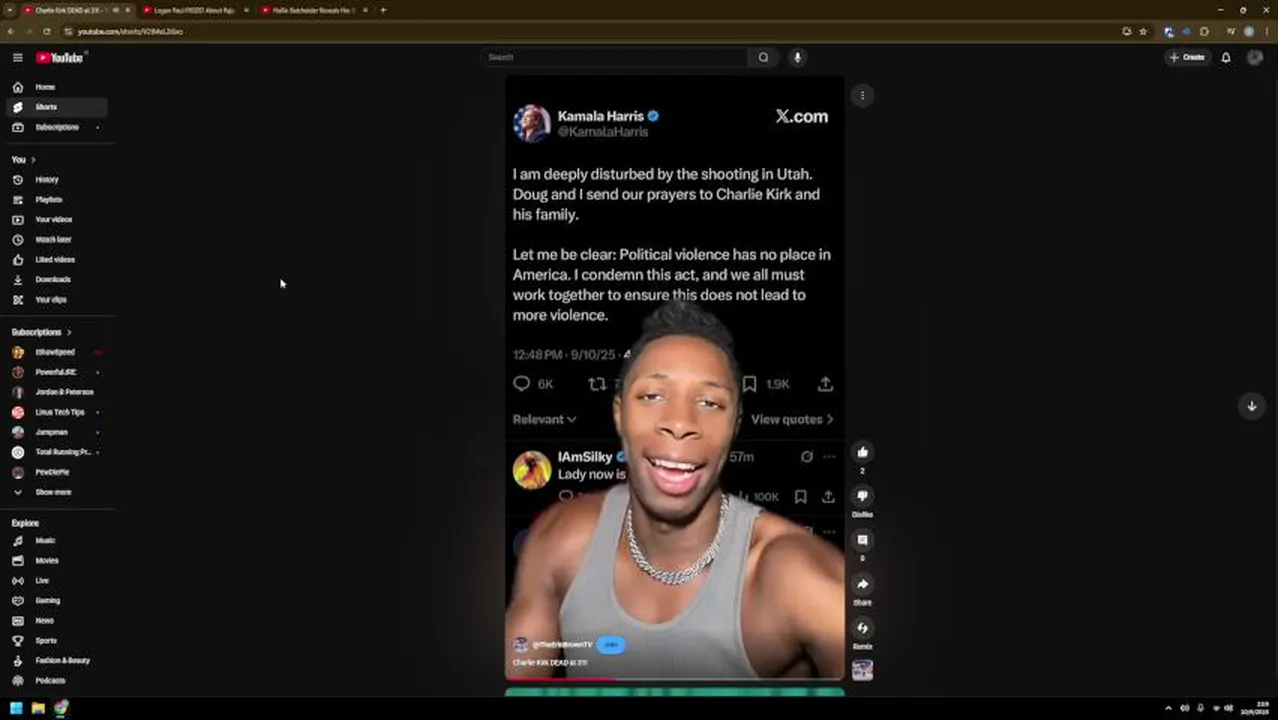
Task: Focus the YouTube search field
Action: point(615,57)
